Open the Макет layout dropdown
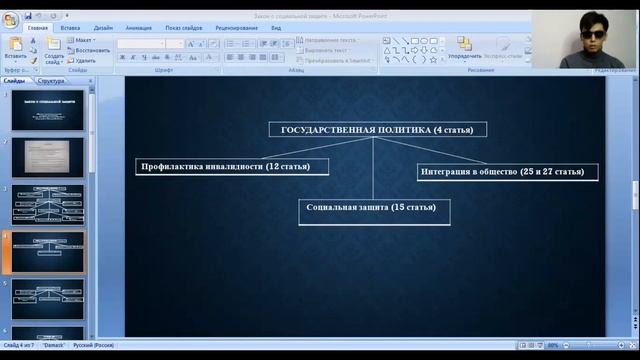Viewport: 640px width, 360px height. [x=82, y=40]
